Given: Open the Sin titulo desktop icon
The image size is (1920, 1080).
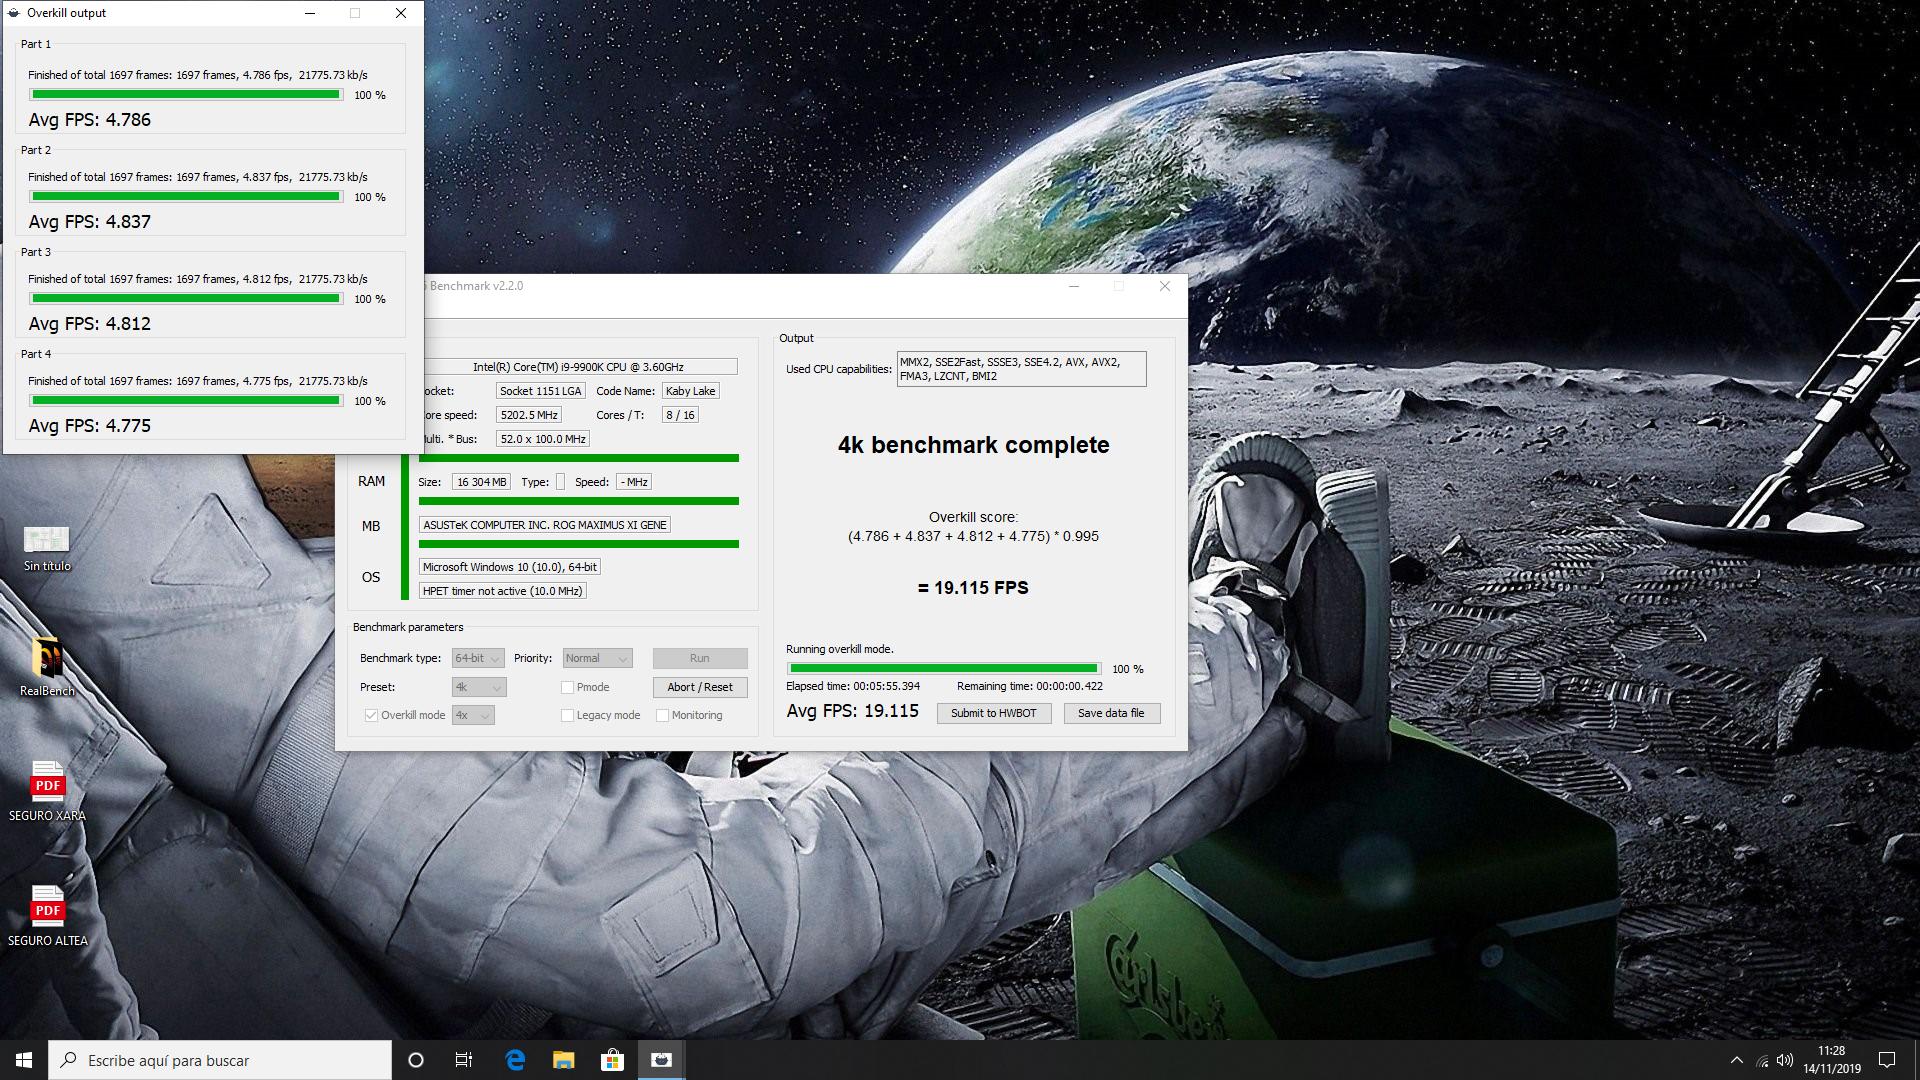Looking at the screenshot, I should (x=47, y=541).
